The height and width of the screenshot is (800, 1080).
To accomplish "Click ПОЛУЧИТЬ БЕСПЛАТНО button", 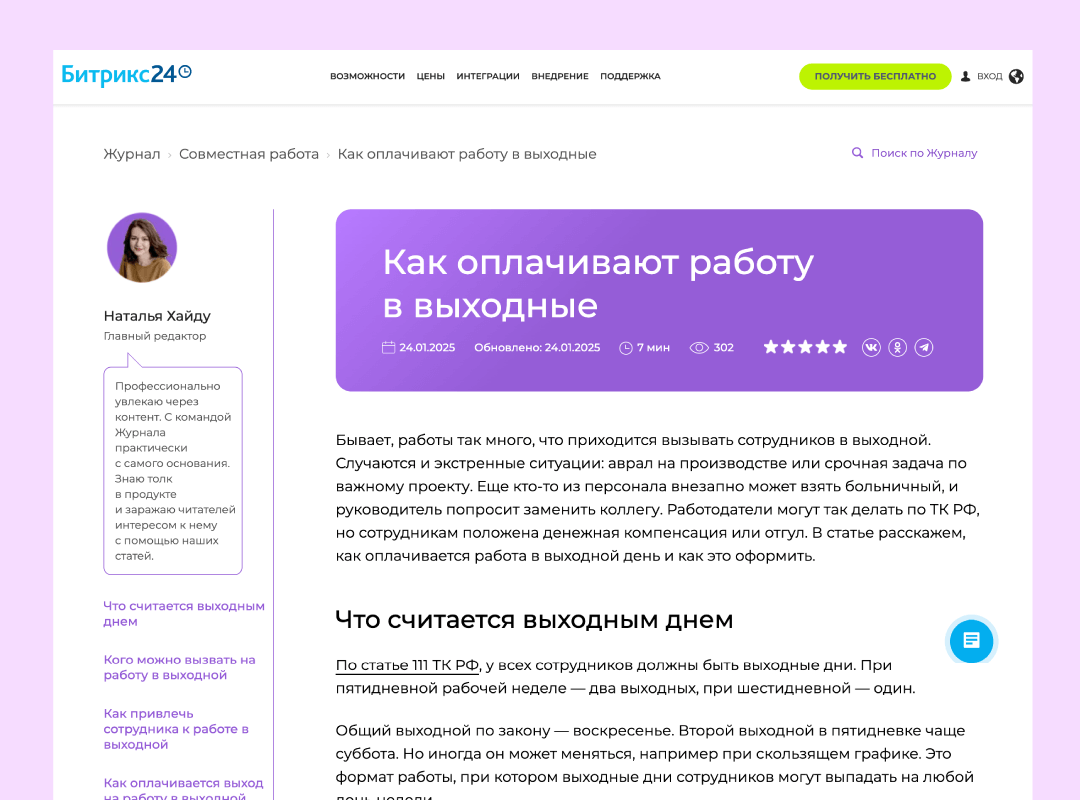I will pyautogui.click(x=875, y=76).
